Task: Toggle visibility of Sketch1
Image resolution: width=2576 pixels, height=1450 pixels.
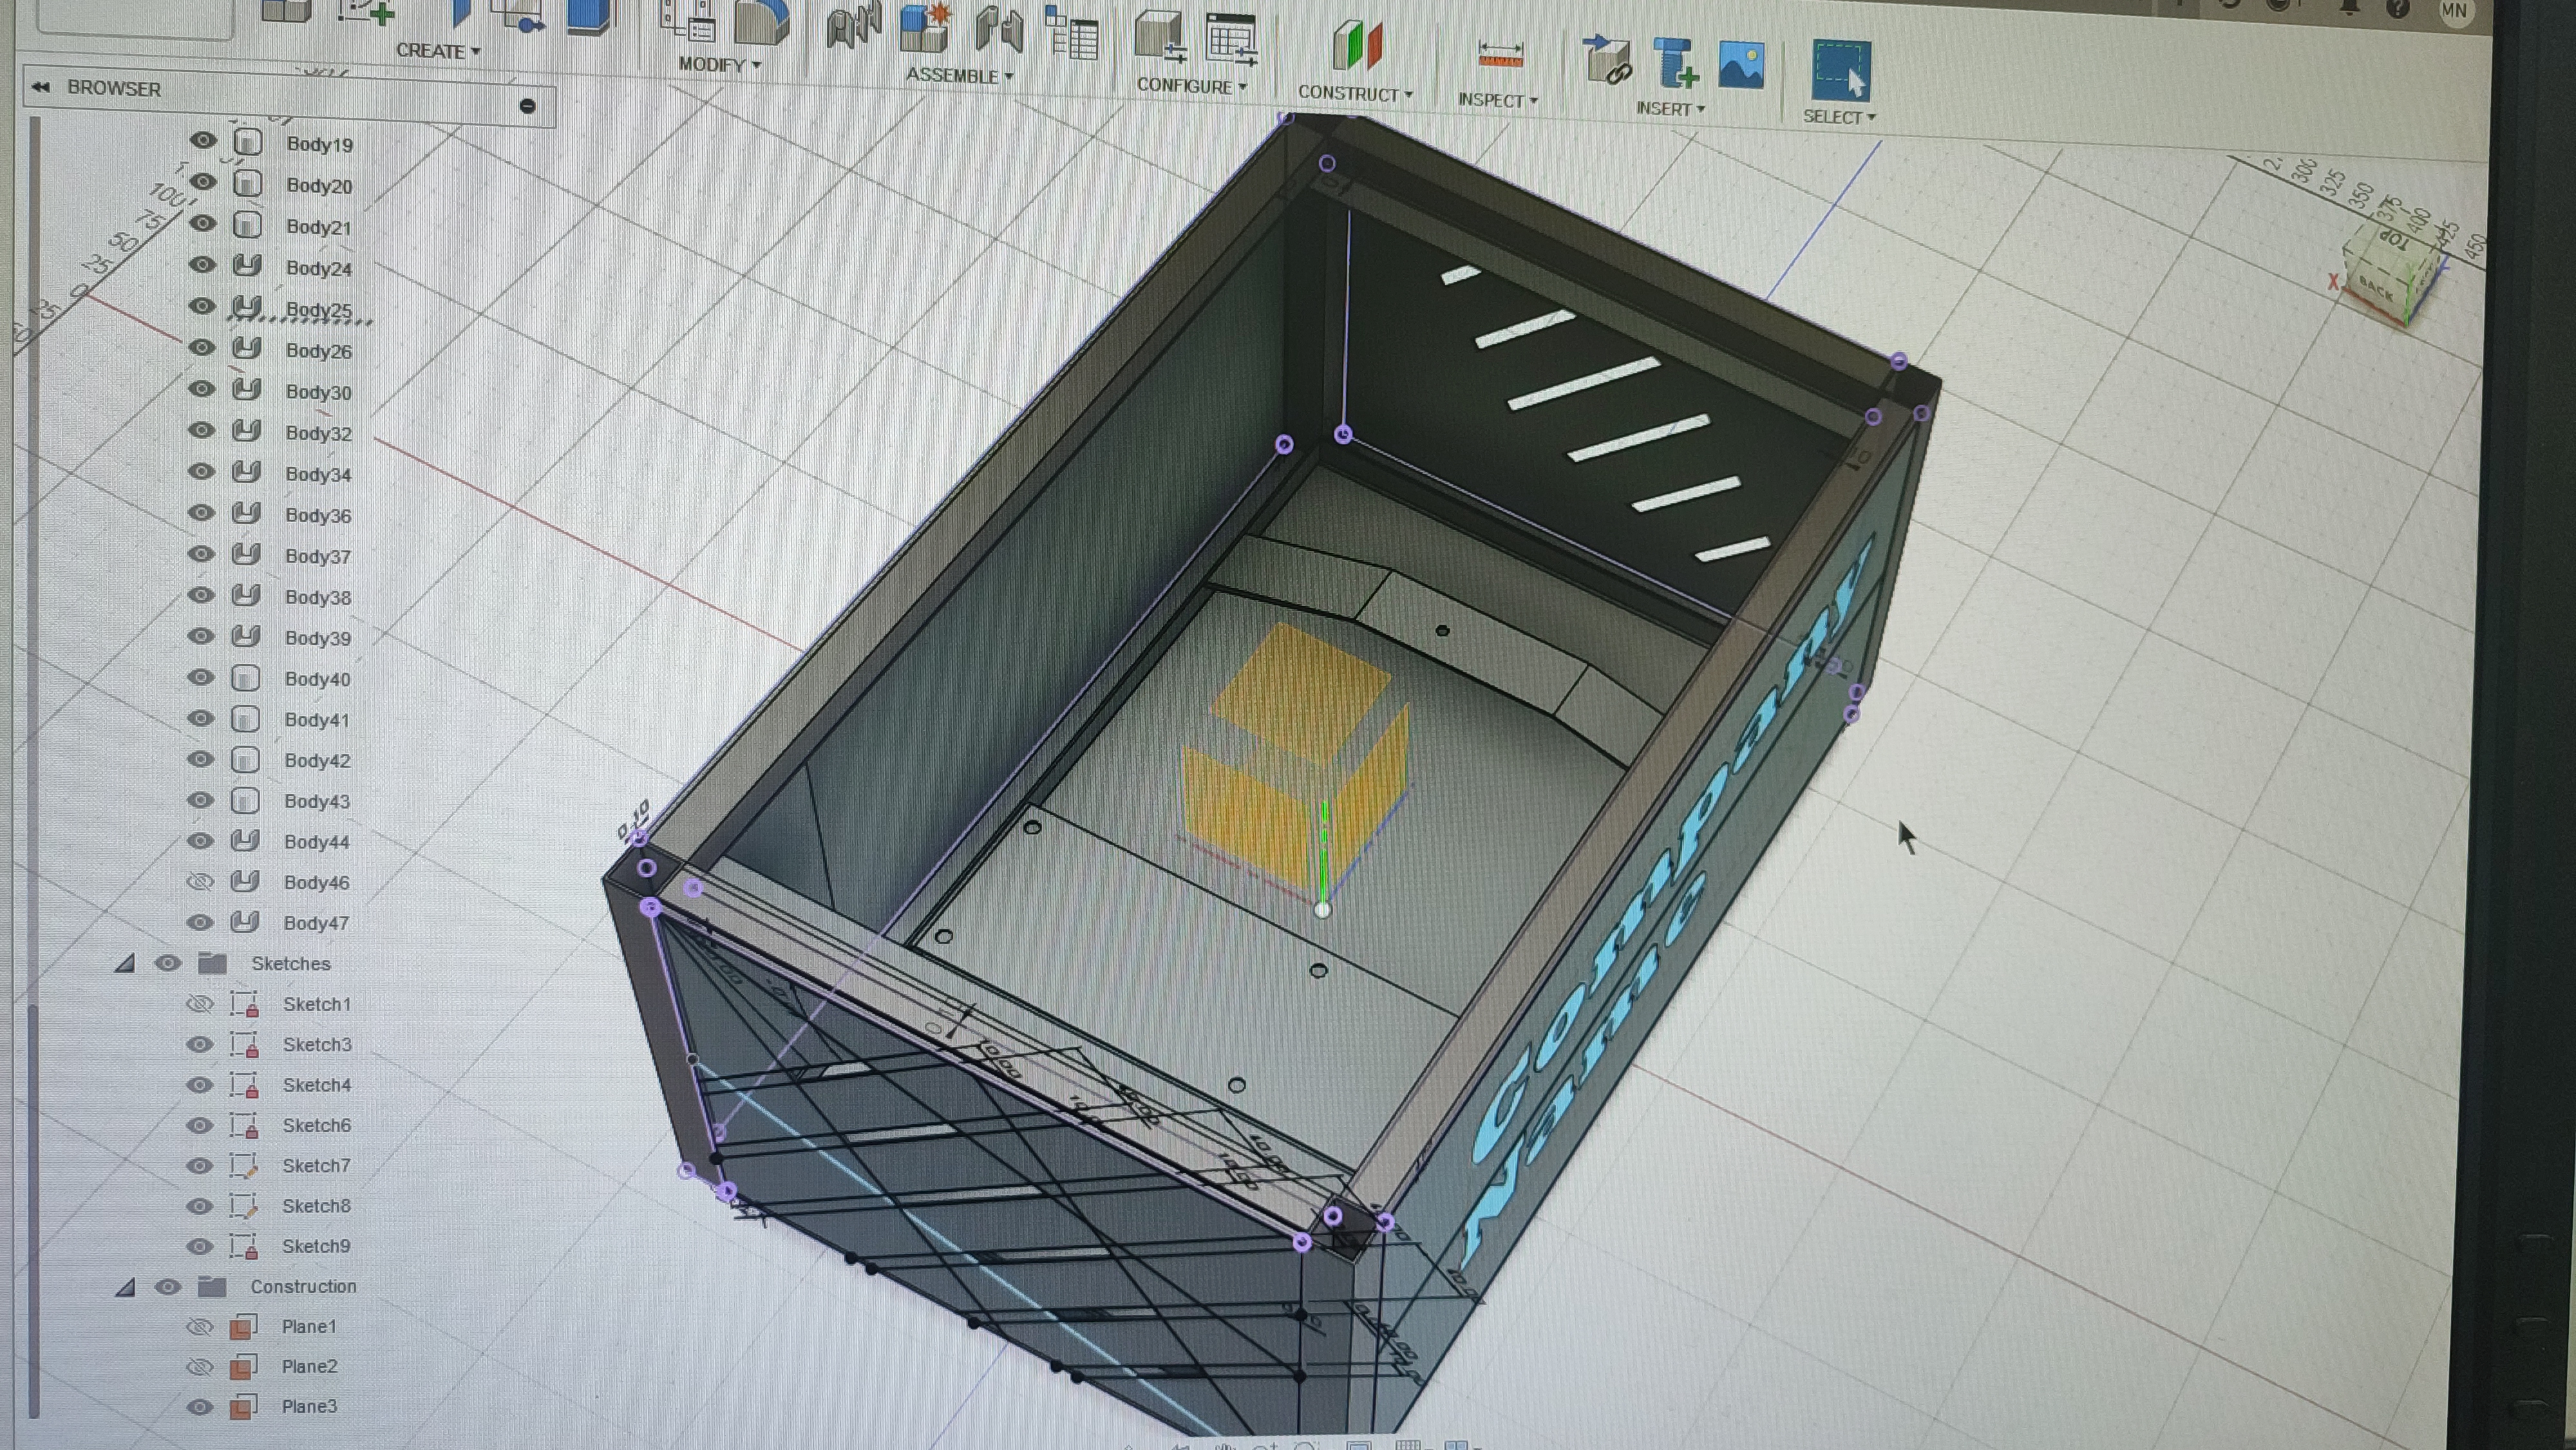Action: [x=200, y=1003]
